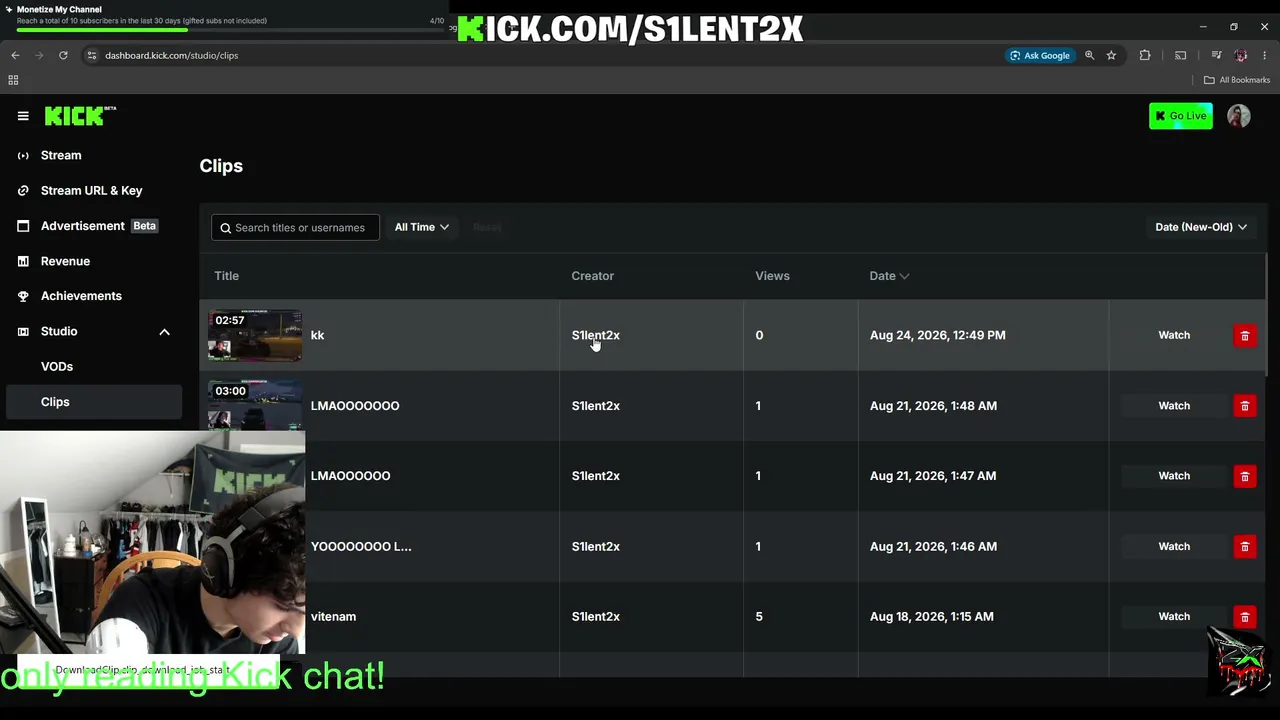Screen dimensions: 1280x720
Task: Go to Stream URL & Key
Action: coord(91,190)
